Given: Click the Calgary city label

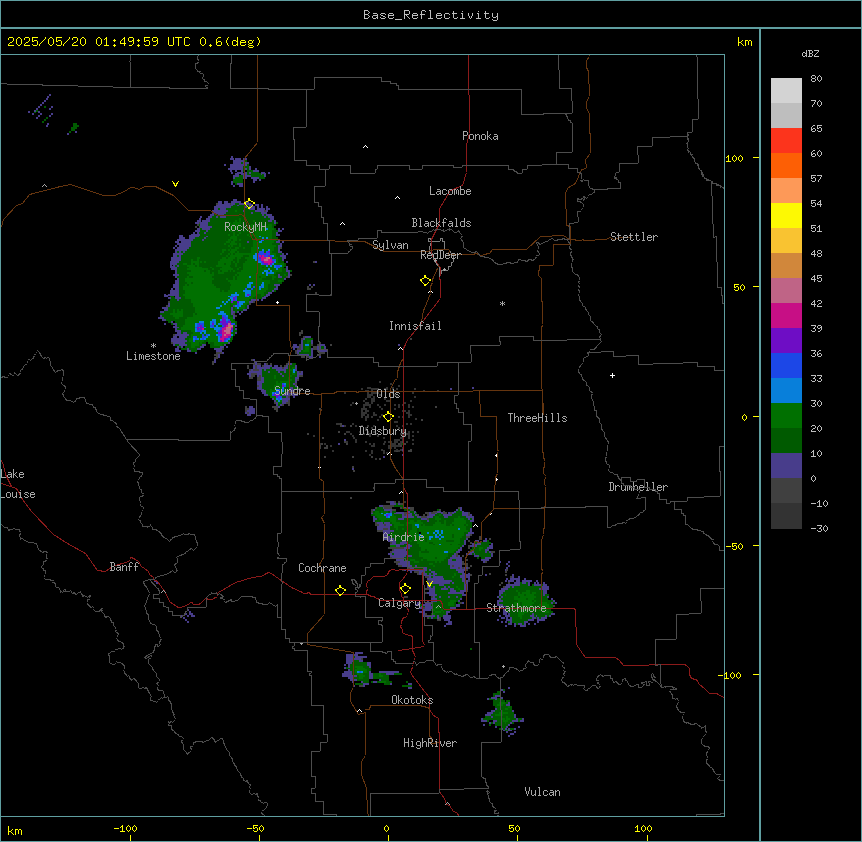Looking at the screenshot, I should tap(399, 603).
